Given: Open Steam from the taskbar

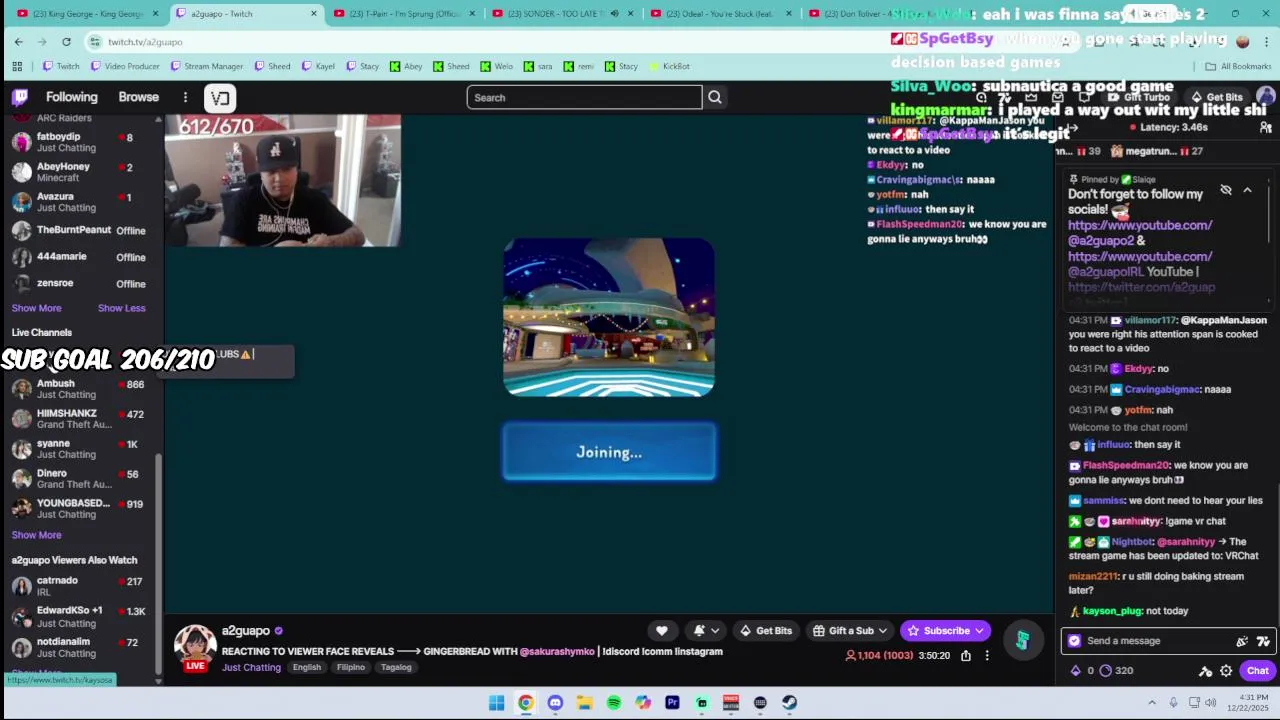Looking at the screenshot, I should [789, 703].
